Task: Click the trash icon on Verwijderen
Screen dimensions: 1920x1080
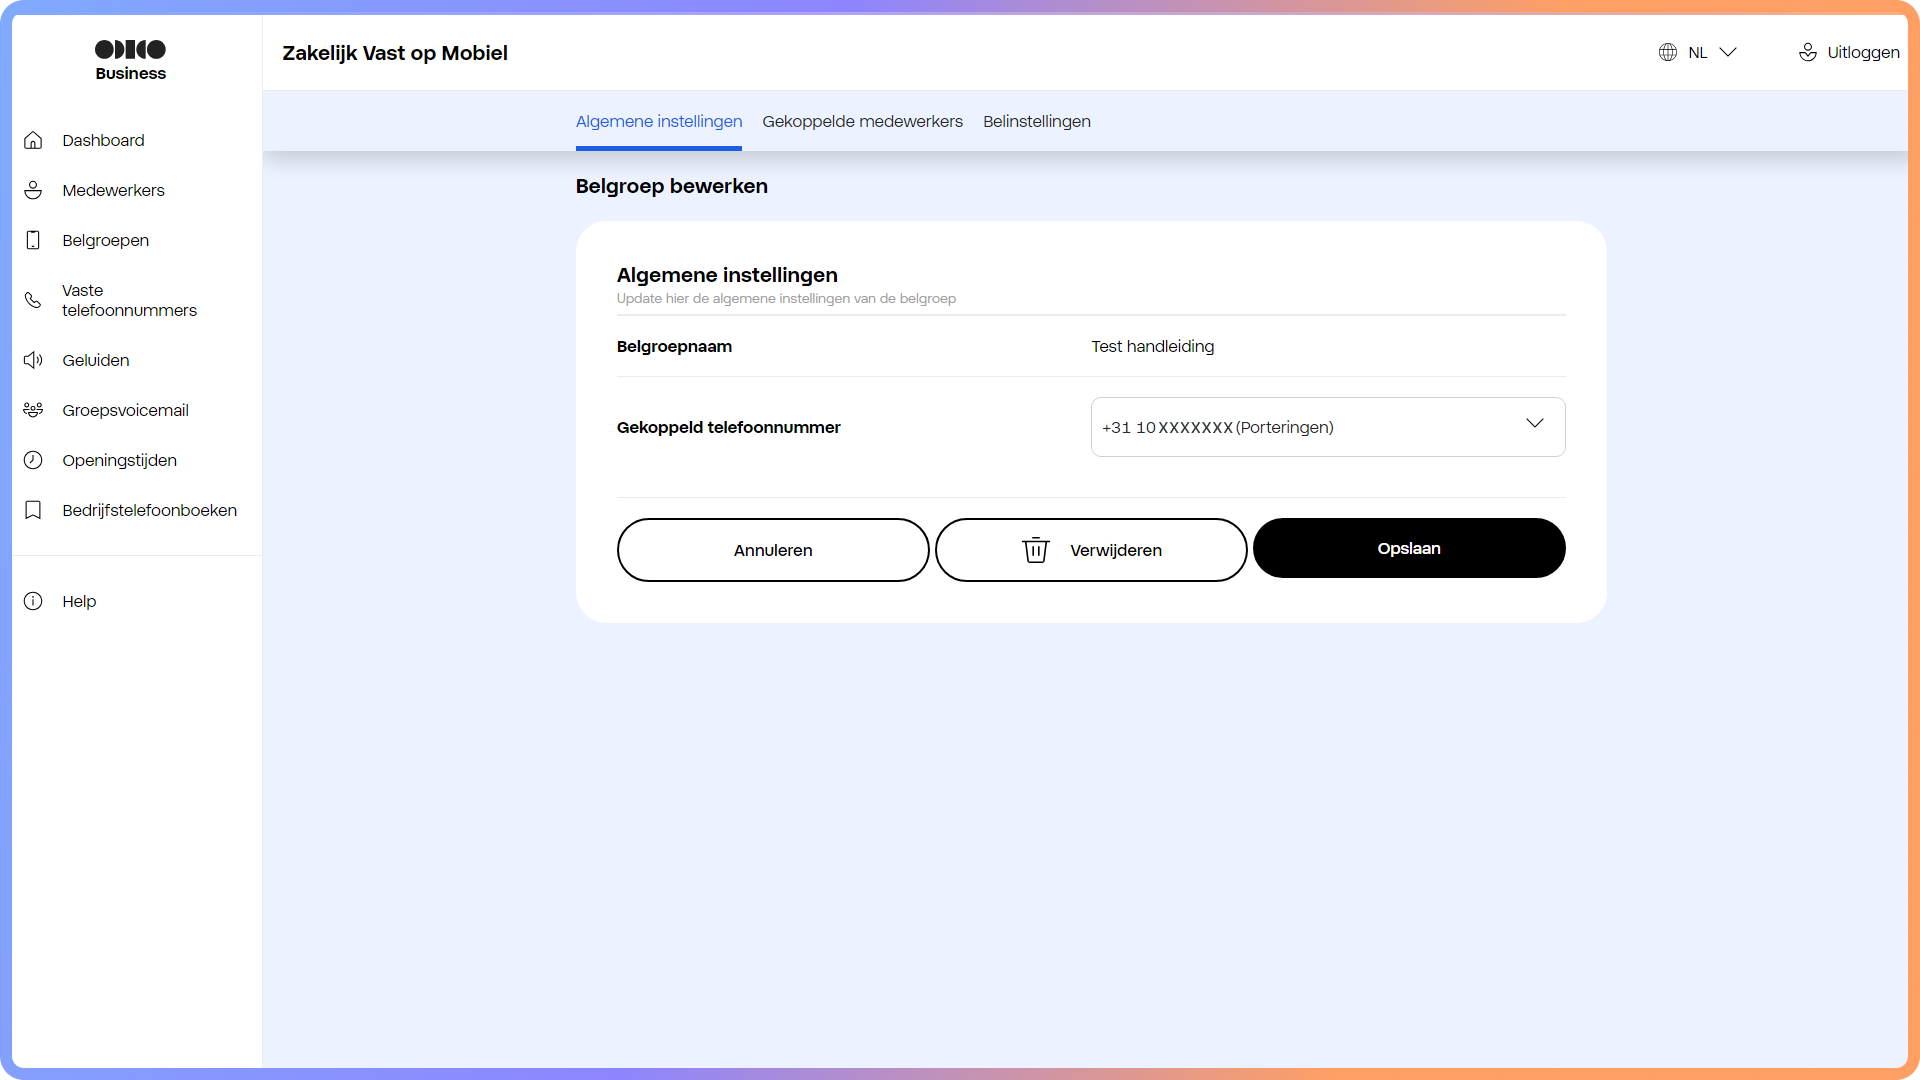Action: 1035,550
